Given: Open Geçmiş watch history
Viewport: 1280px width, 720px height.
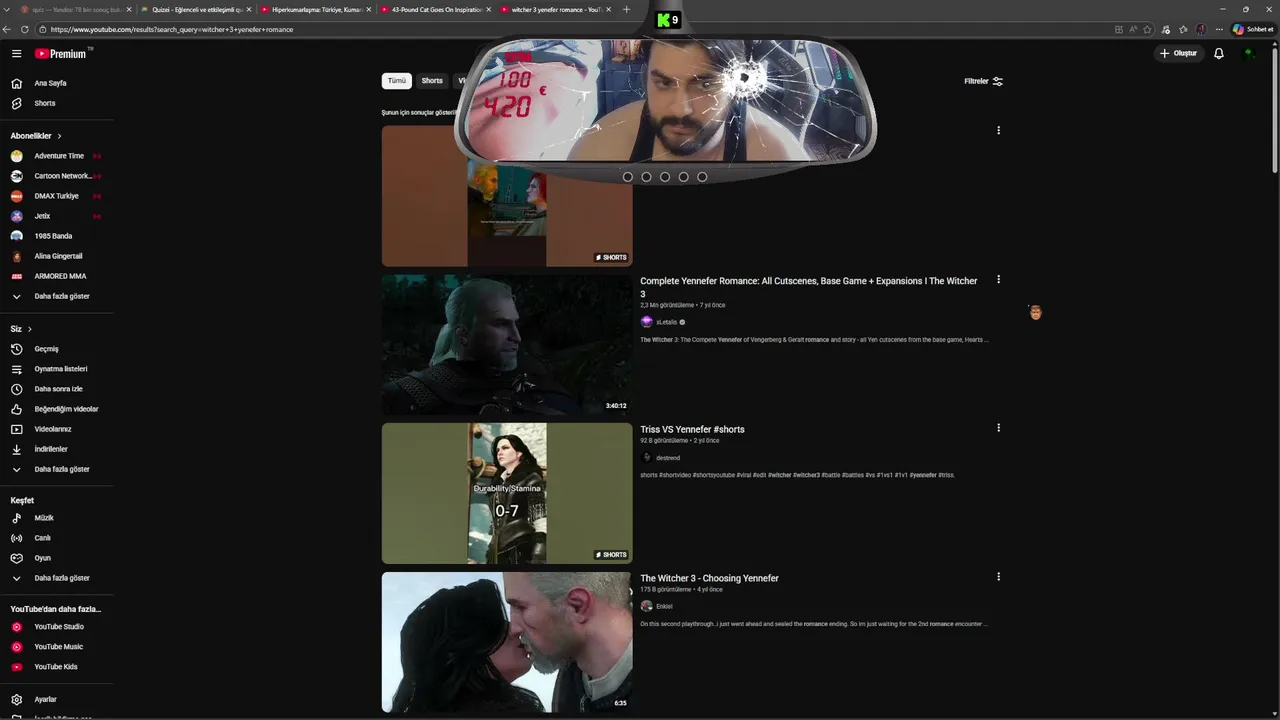Looking at the screenshot, I should tap(46, 349).
